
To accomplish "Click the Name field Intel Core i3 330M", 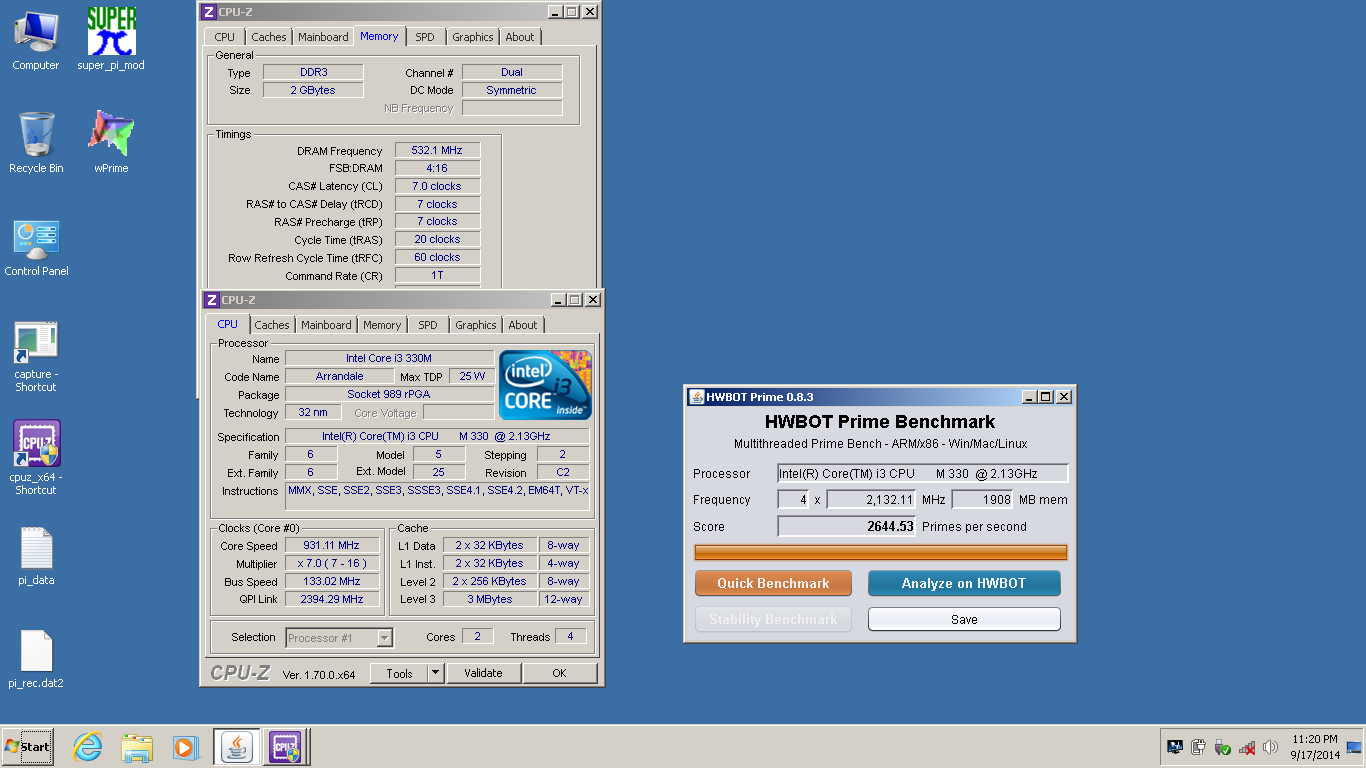I will [389, 358].
